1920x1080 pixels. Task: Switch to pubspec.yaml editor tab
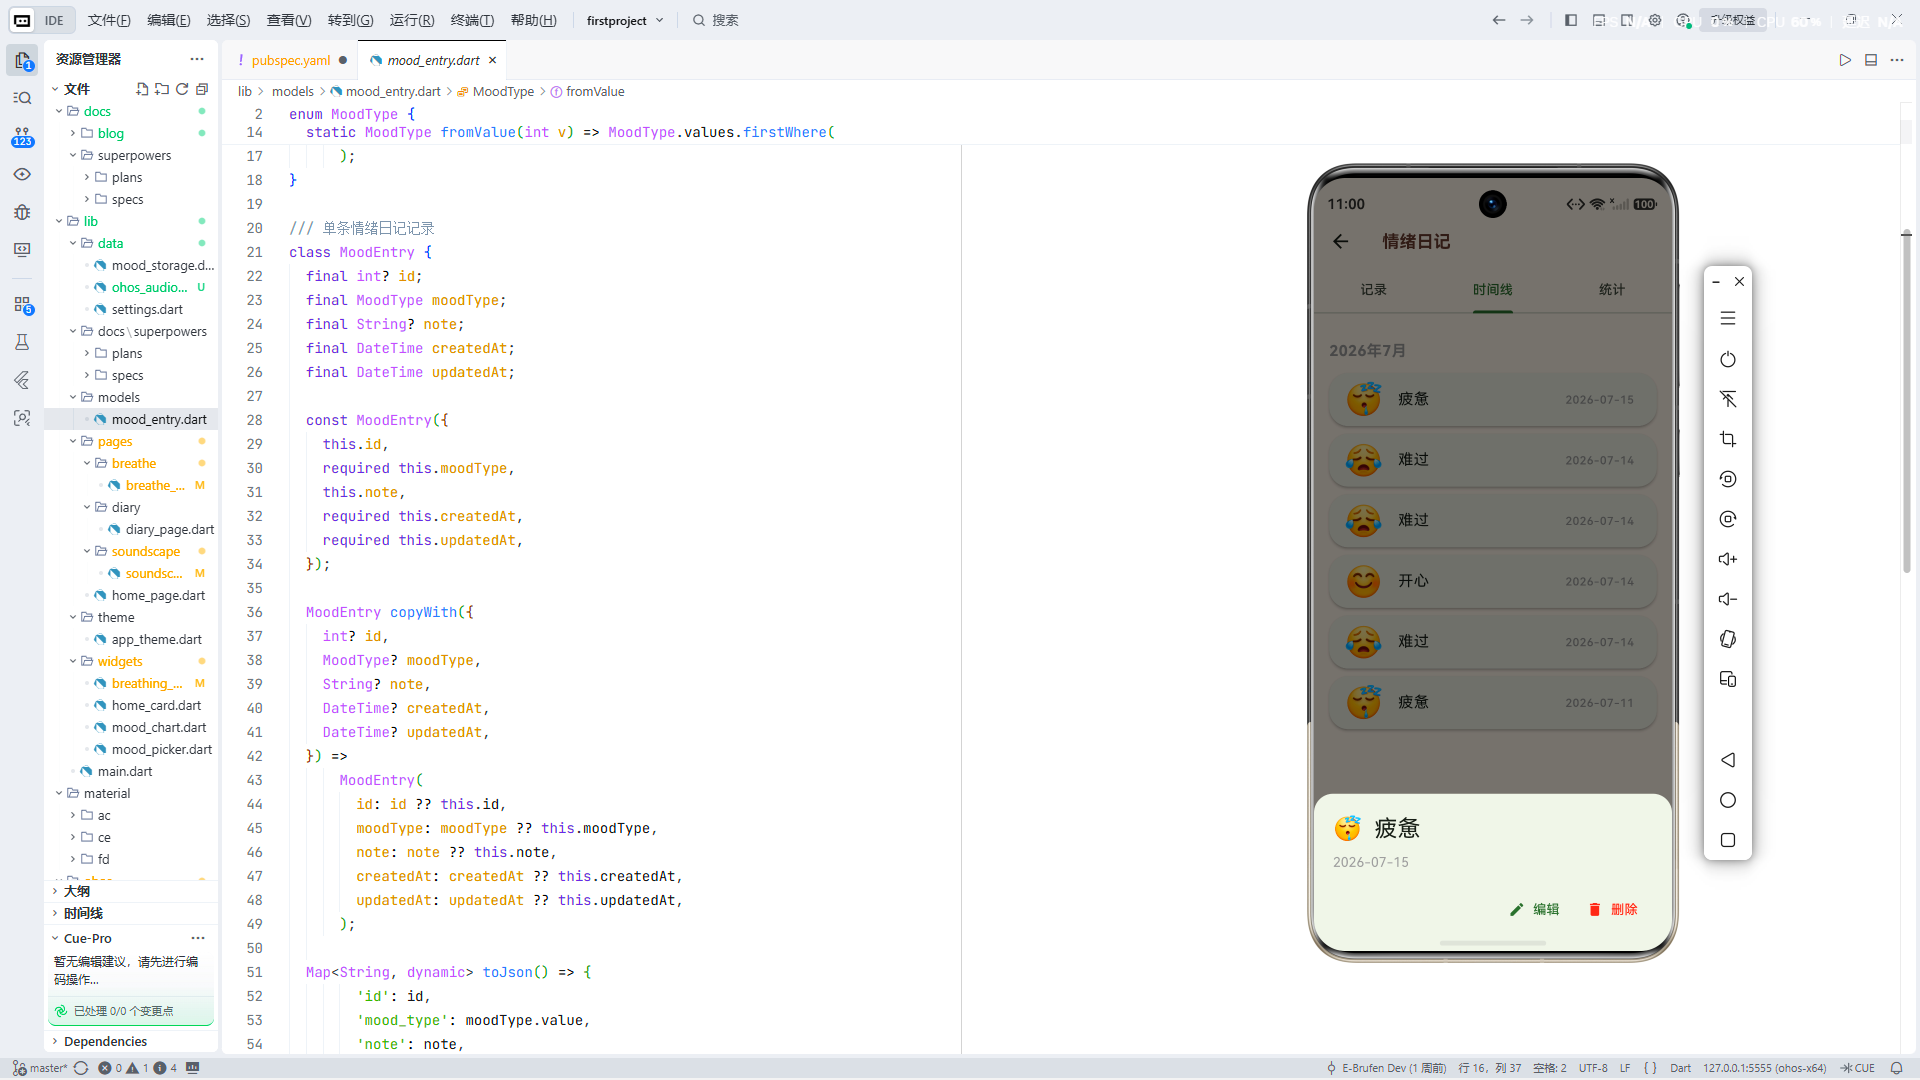click(x=291, y=60)
